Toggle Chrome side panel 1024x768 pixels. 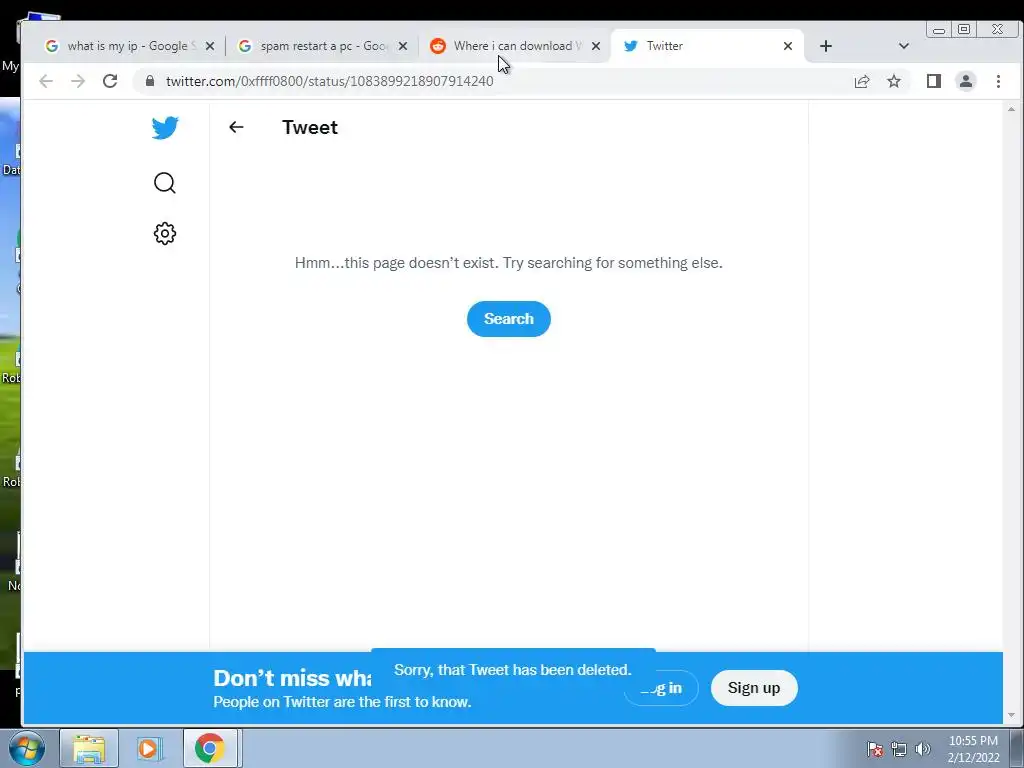click(933, 81)
